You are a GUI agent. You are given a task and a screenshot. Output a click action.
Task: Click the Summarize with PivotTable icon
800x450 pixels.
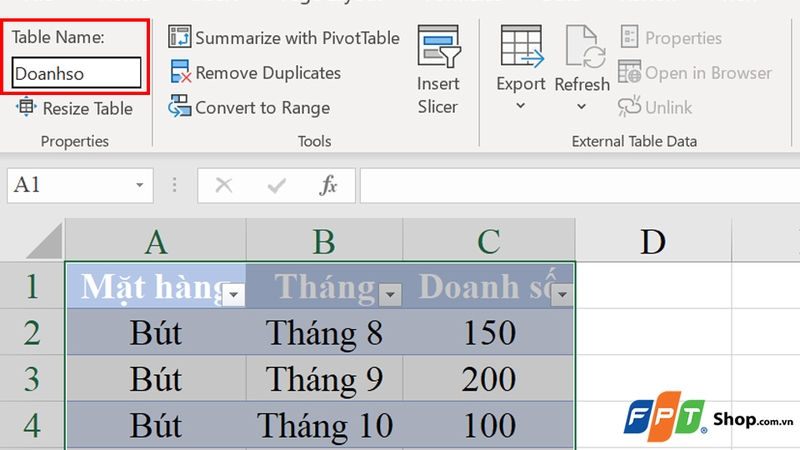180,37
